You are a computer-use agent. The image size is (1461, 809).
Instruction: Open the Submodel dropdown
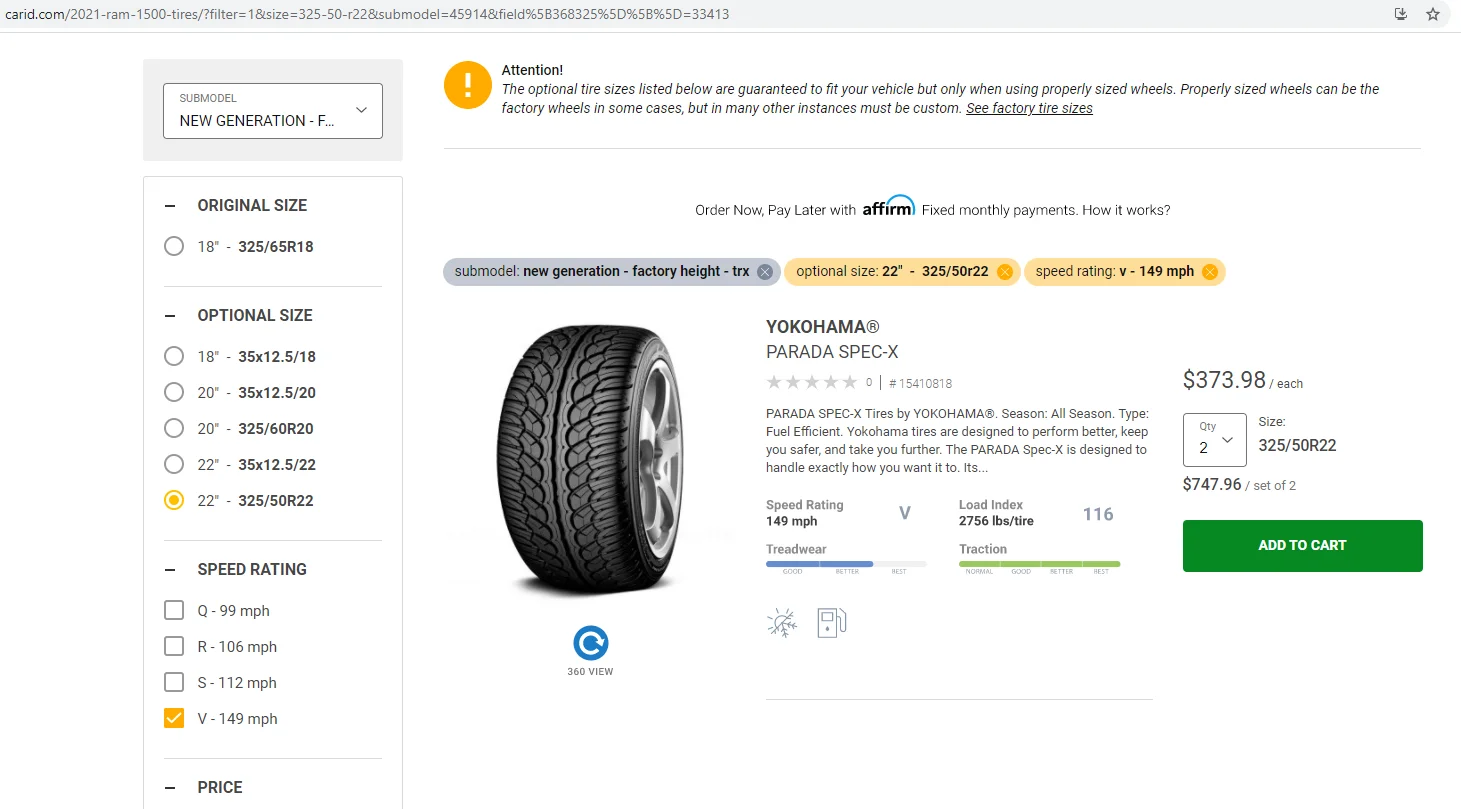pyautogui.click(x=273, y=111)
